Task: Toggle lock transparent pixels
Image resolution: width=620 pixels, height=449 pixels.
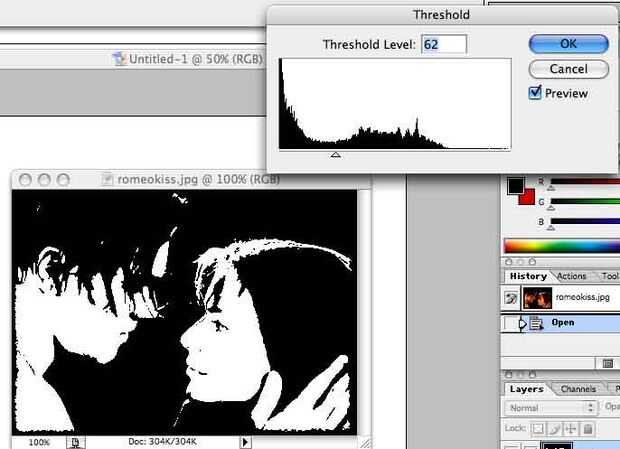Action: point(538,429)
